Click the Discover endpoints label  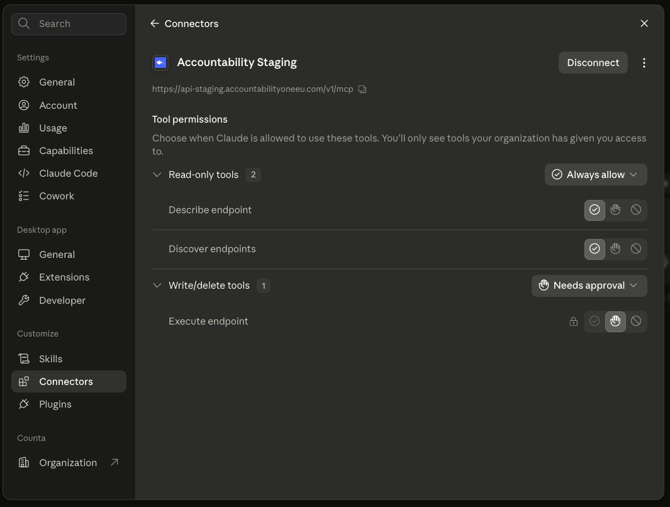click(x=212, y=249)
